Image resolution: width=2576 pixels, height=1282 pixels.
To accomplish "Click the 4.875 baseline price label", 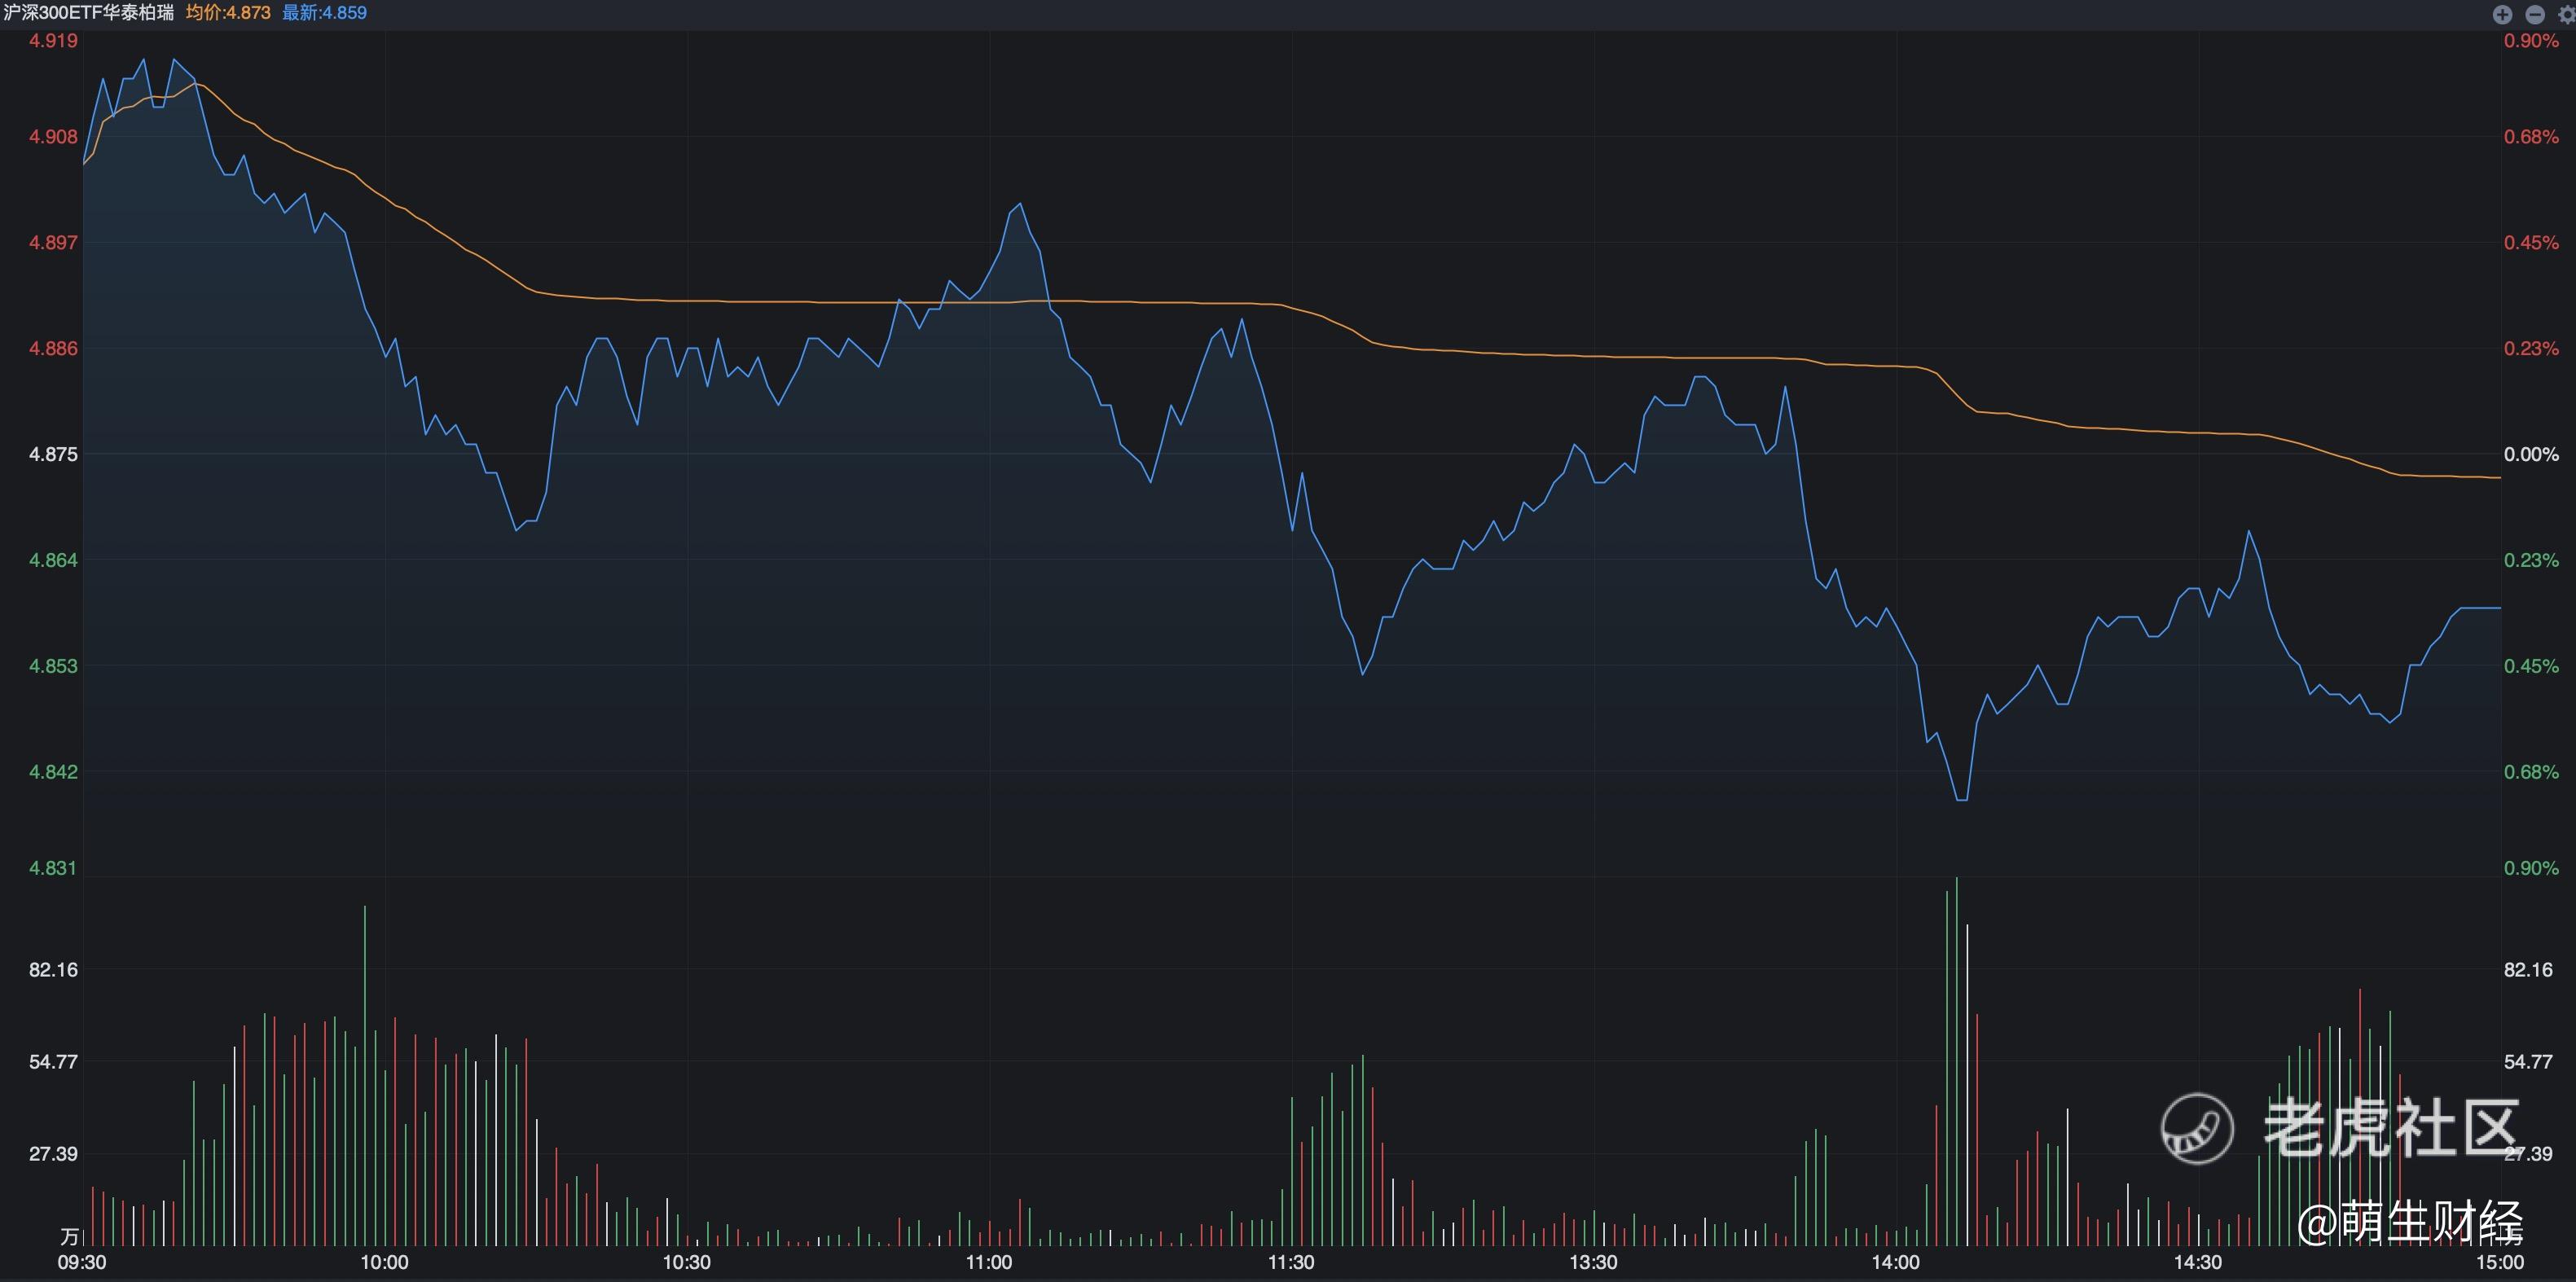I will [53, 454].
